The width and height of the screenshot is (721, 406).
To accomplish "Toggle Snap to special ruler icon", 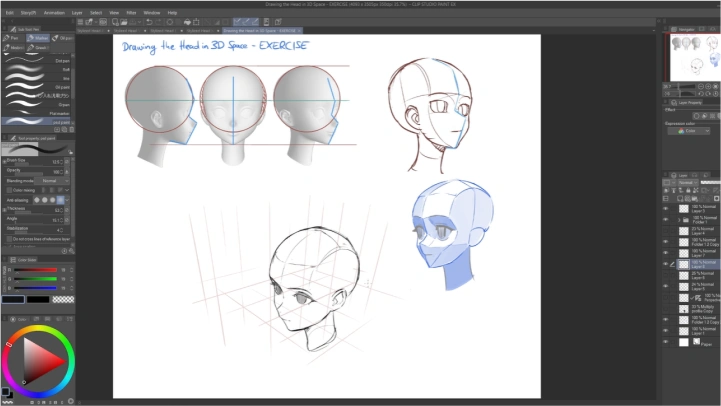I will coord(246,22).
